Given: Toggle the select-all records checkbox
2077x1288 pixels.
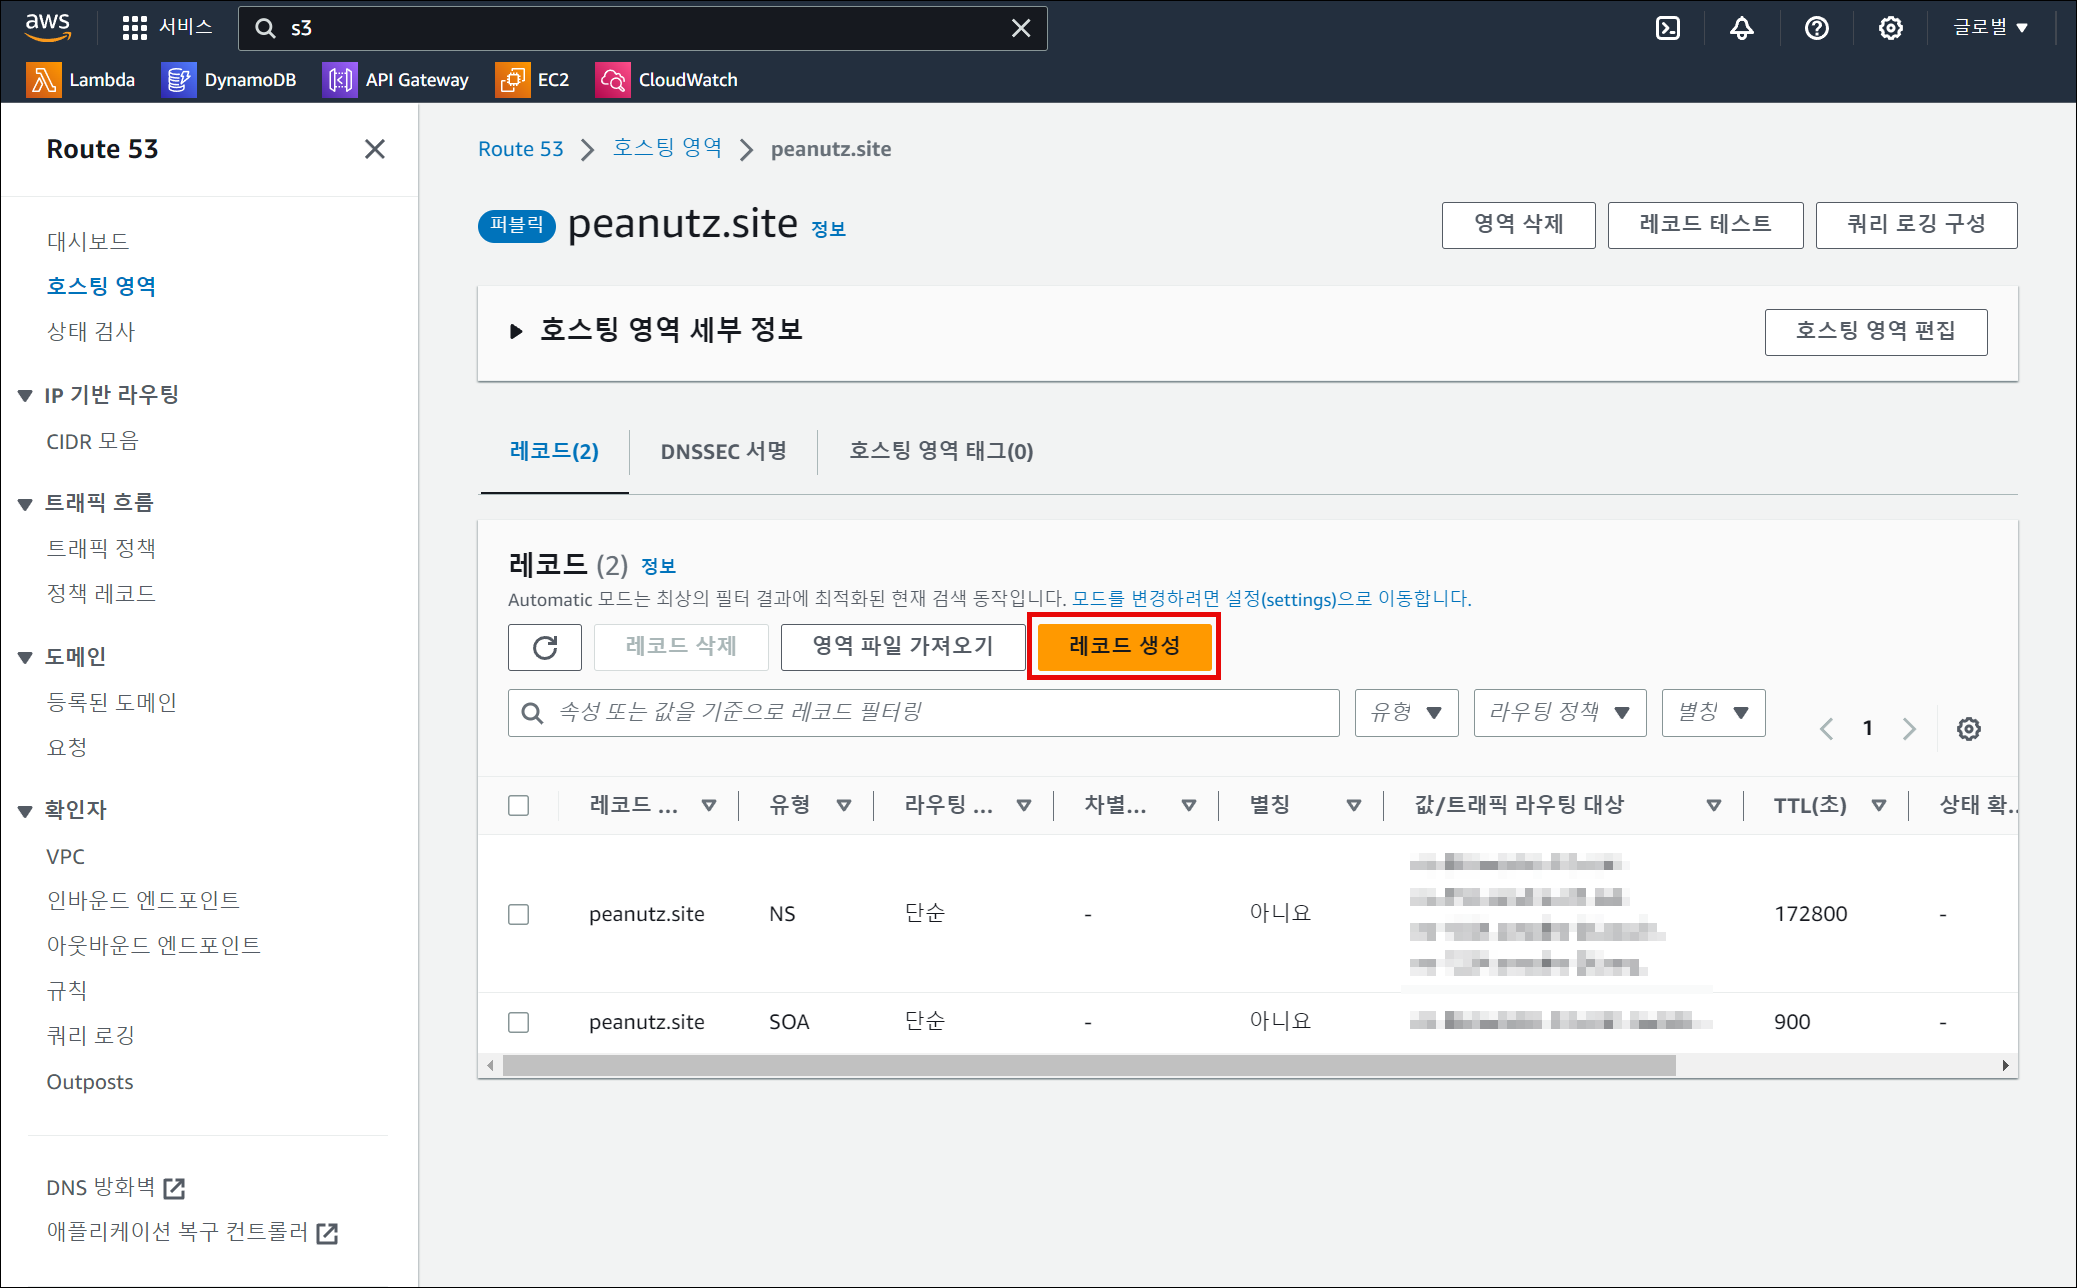Looking at the screenshot, I should pyautogui.click(x=518, y=805).
